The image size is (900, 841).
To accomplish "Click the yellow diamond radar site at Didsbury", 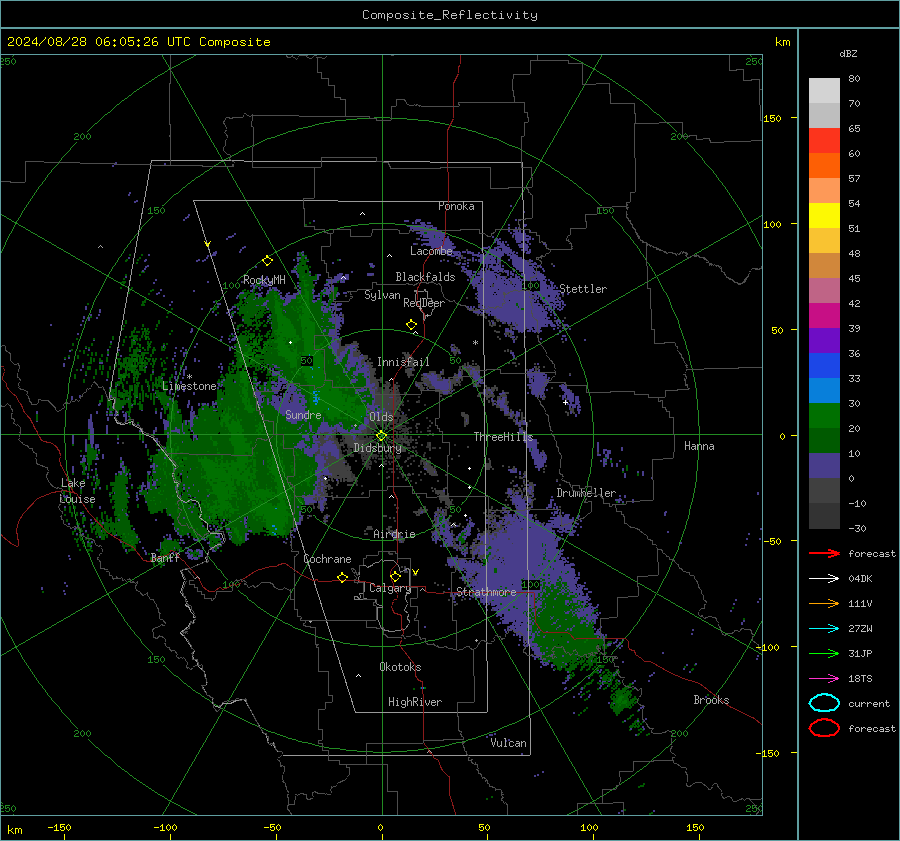I will click(381, 436).
